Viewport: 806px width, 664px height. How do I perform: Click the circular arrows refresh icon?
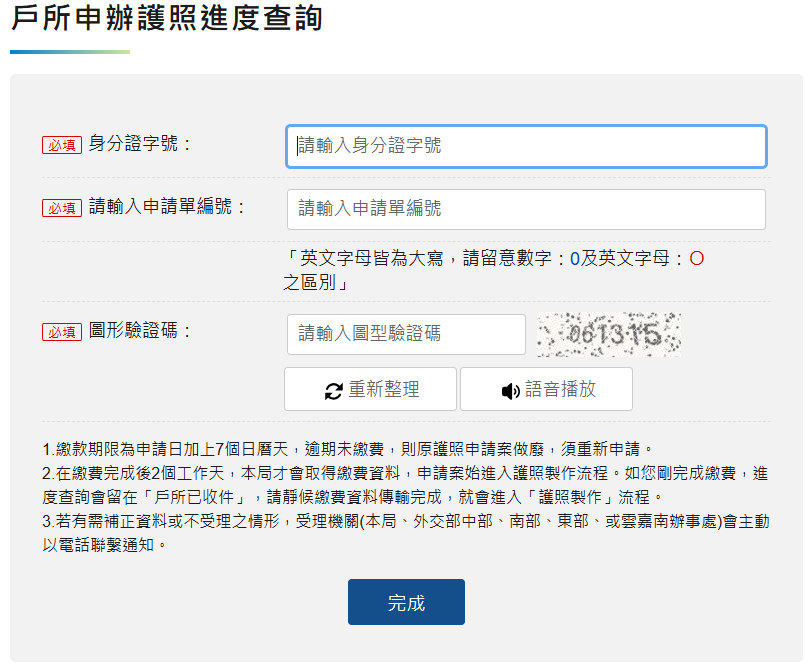pyautogui.click(x=334, y=391)
